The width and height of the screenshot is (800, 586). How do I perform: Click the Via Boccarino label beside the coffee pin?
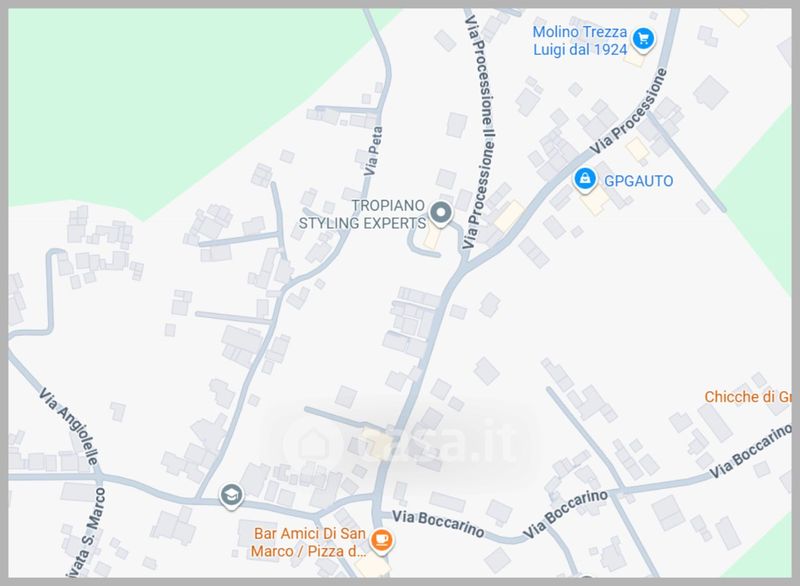tap(439, 524)
